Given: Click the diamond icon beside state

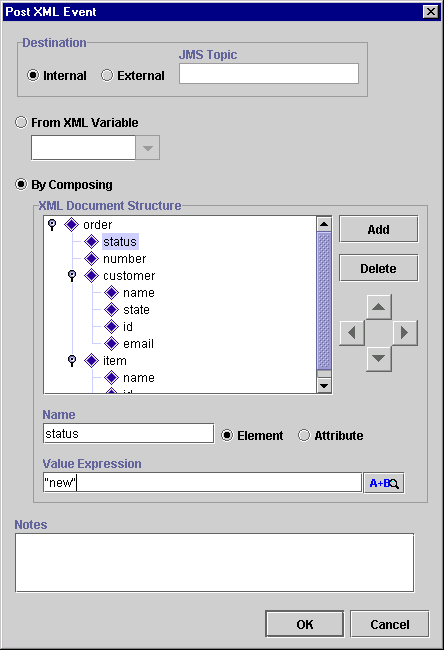Looking at the screenshot, I should [x=111, y=310].
